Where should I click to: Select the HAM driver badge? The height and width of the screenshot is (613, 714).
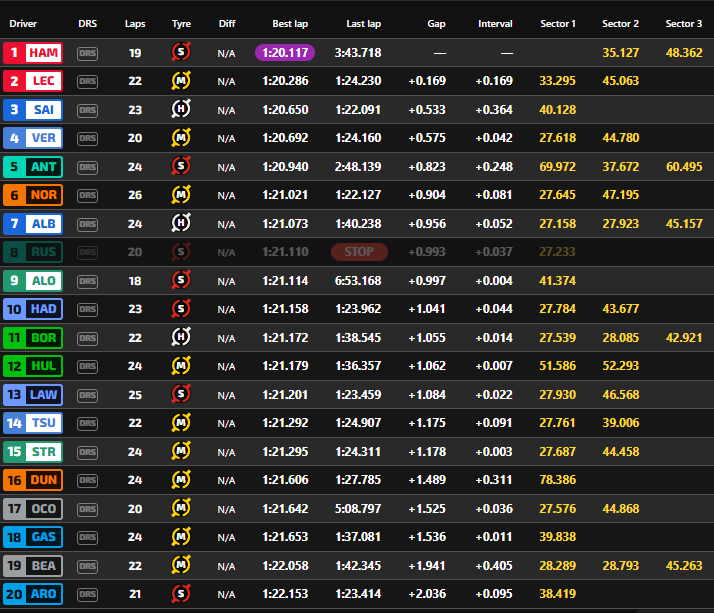pos(34,53)
